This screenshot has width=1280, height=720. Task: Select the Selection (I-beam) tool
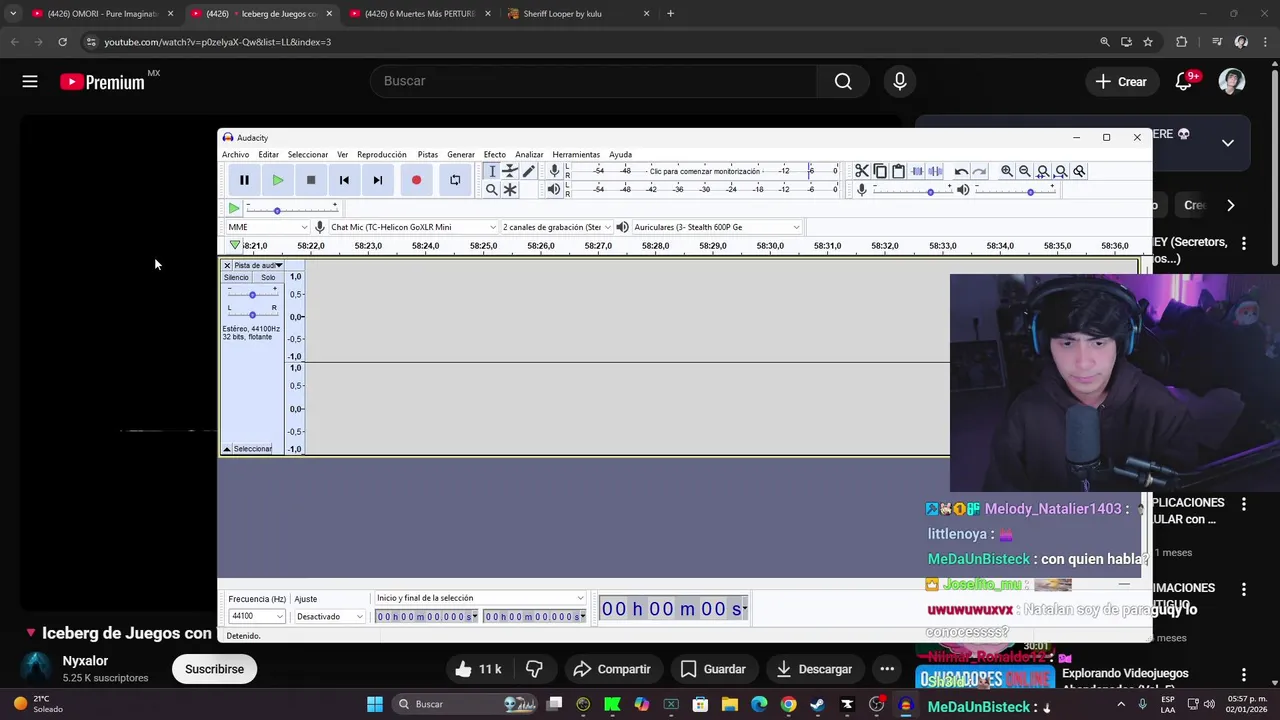click(x=492, y=171)
